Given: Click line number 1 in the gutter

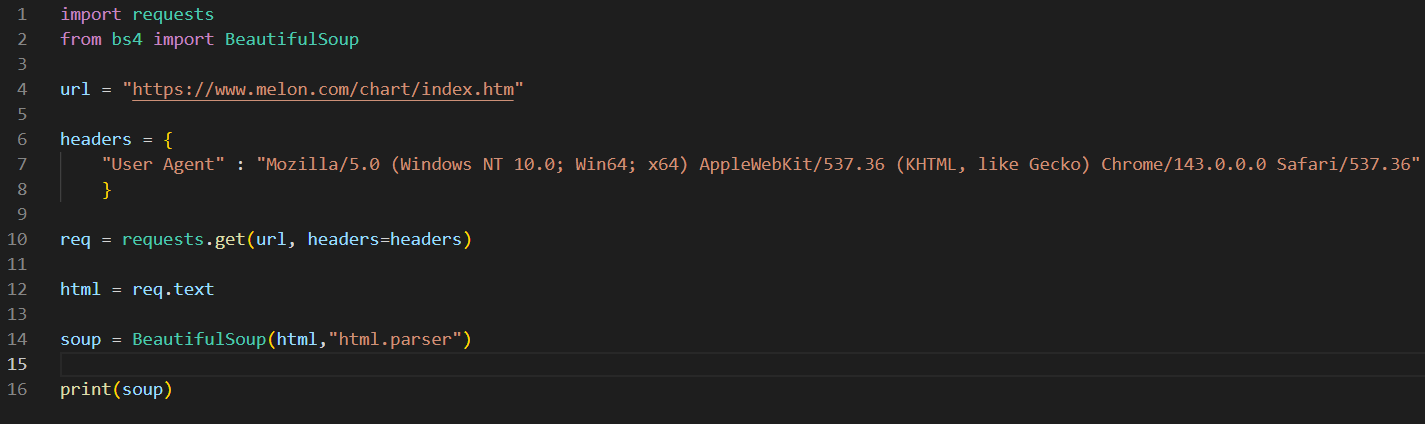Looking at the screenshot, I should (x=21, y=15).
